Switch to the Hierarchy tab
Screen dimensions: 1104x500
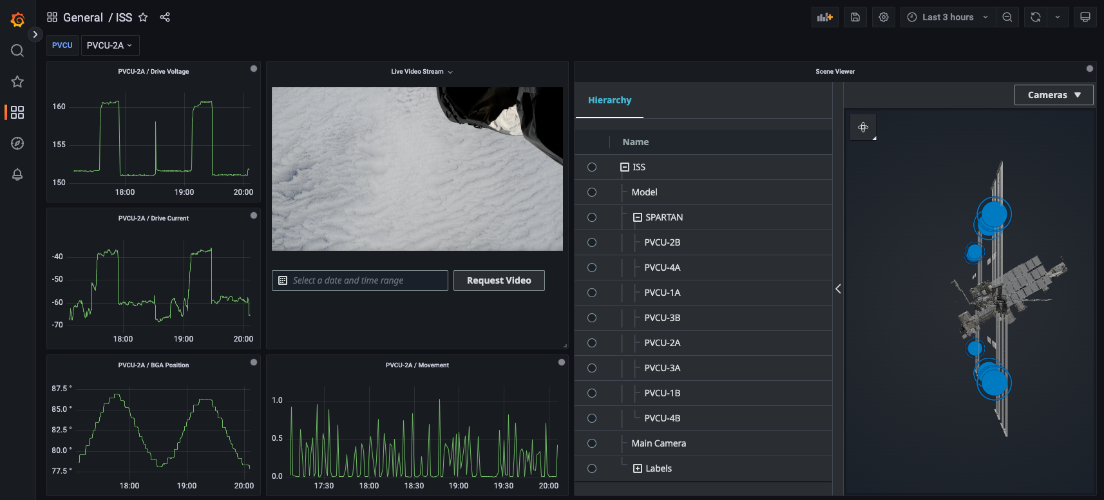pos(610,100)
